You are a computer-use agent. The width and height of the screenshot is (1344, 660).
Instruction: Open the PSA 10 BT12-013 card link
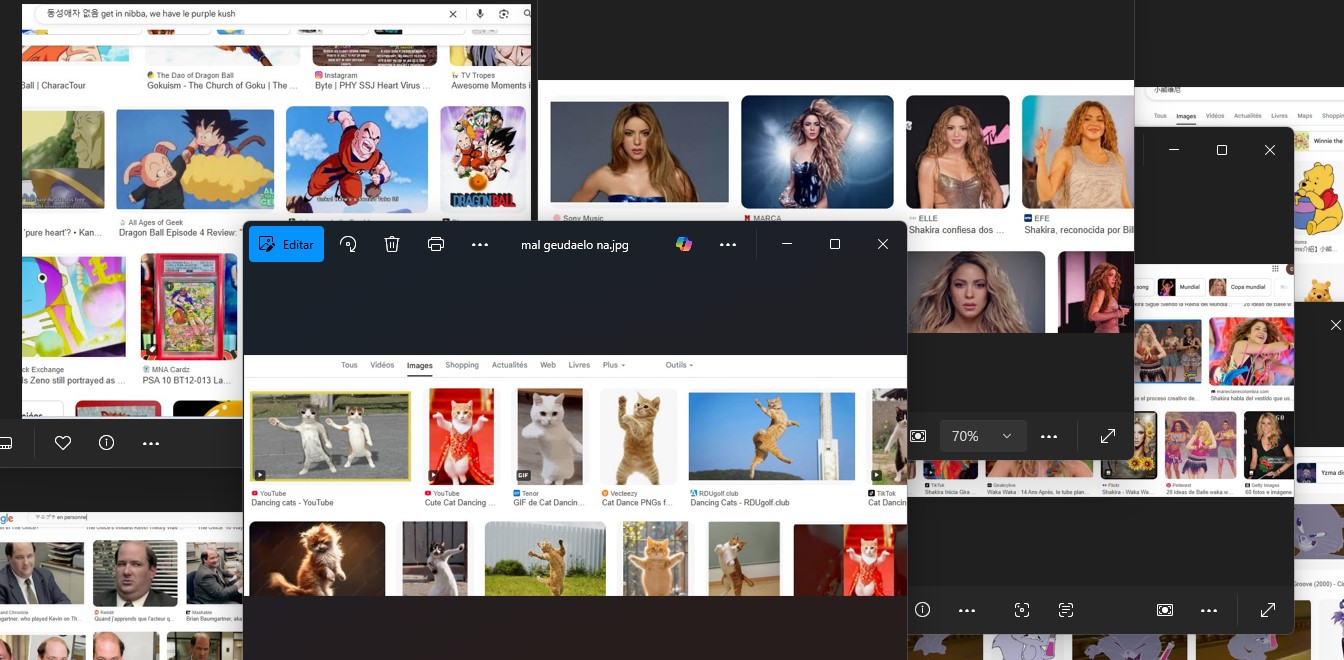187,381
